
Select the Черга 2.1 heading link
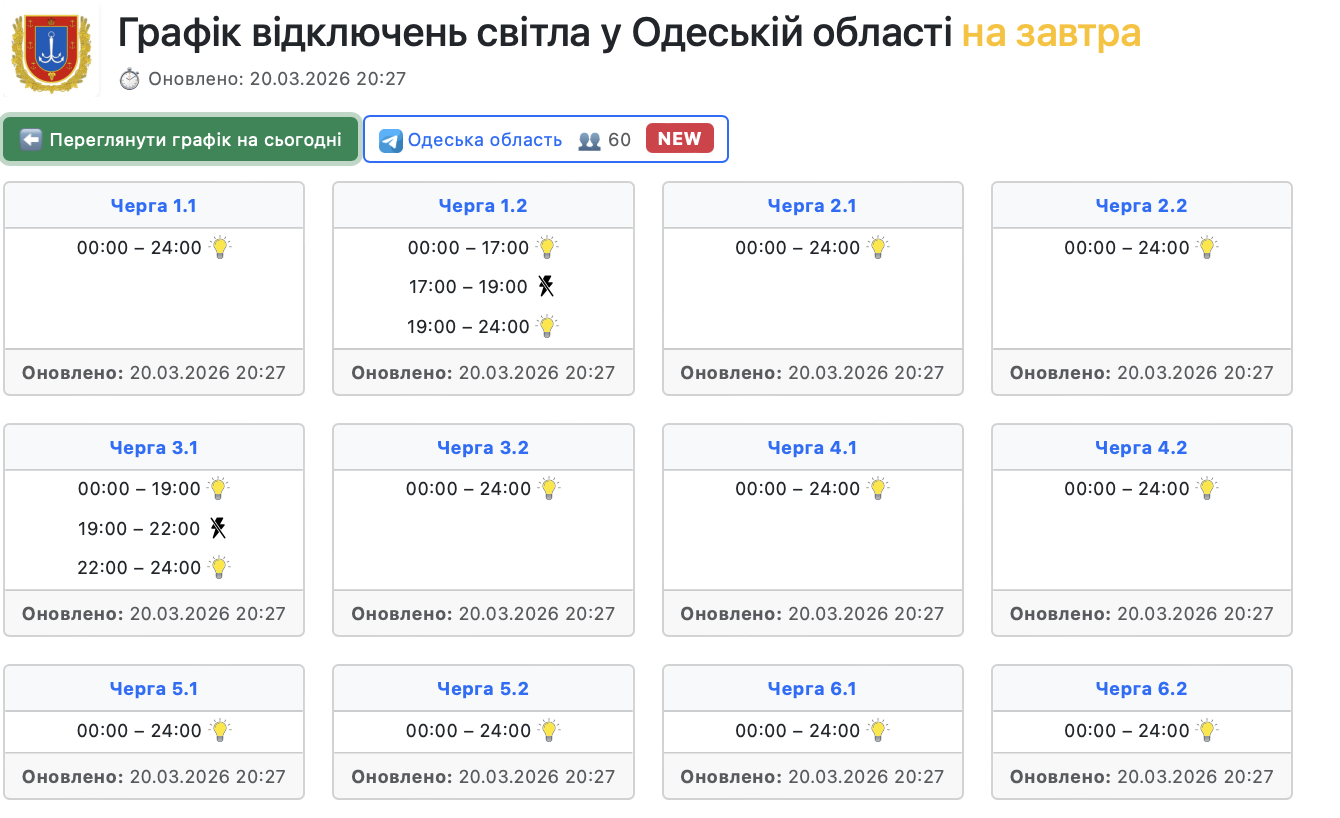click(812, 206)
